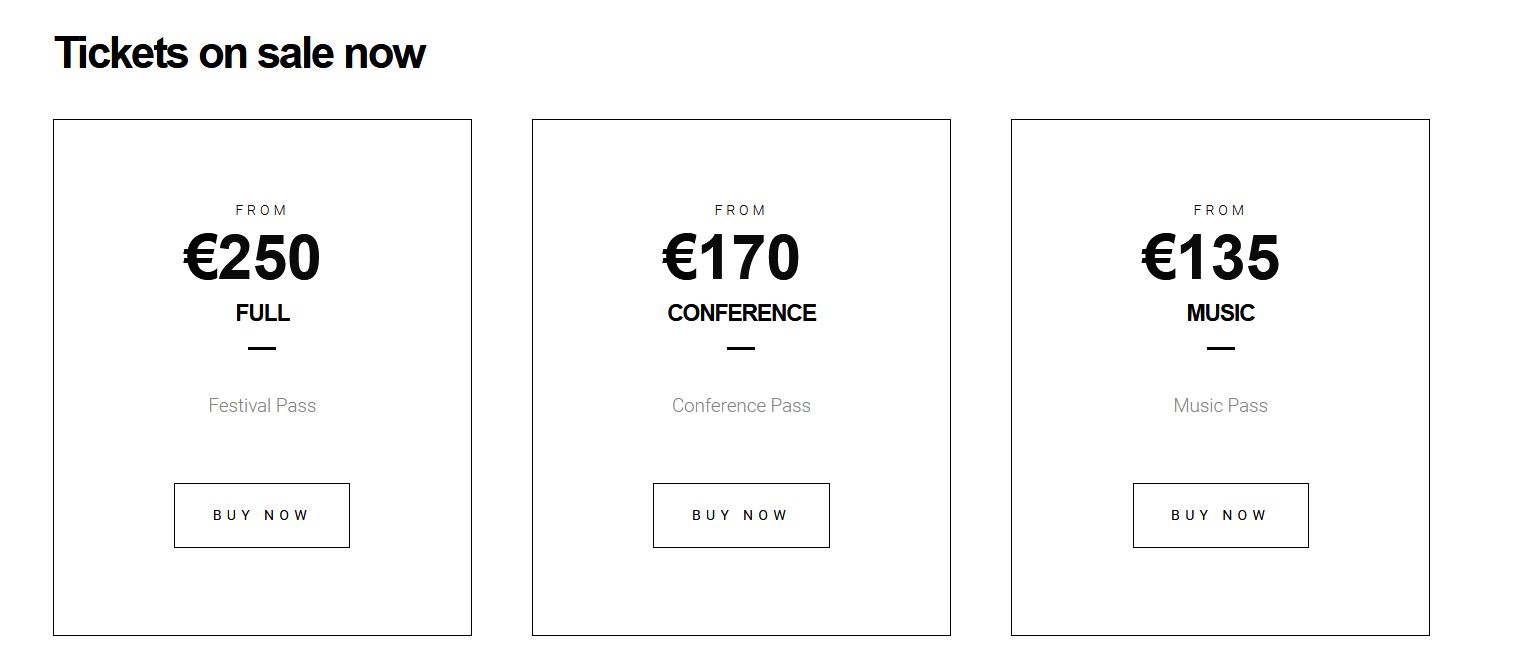Click the CONFERENCE ticket title
The height and width of the screenshot is (659, 1517).
(x=742, y=313)
